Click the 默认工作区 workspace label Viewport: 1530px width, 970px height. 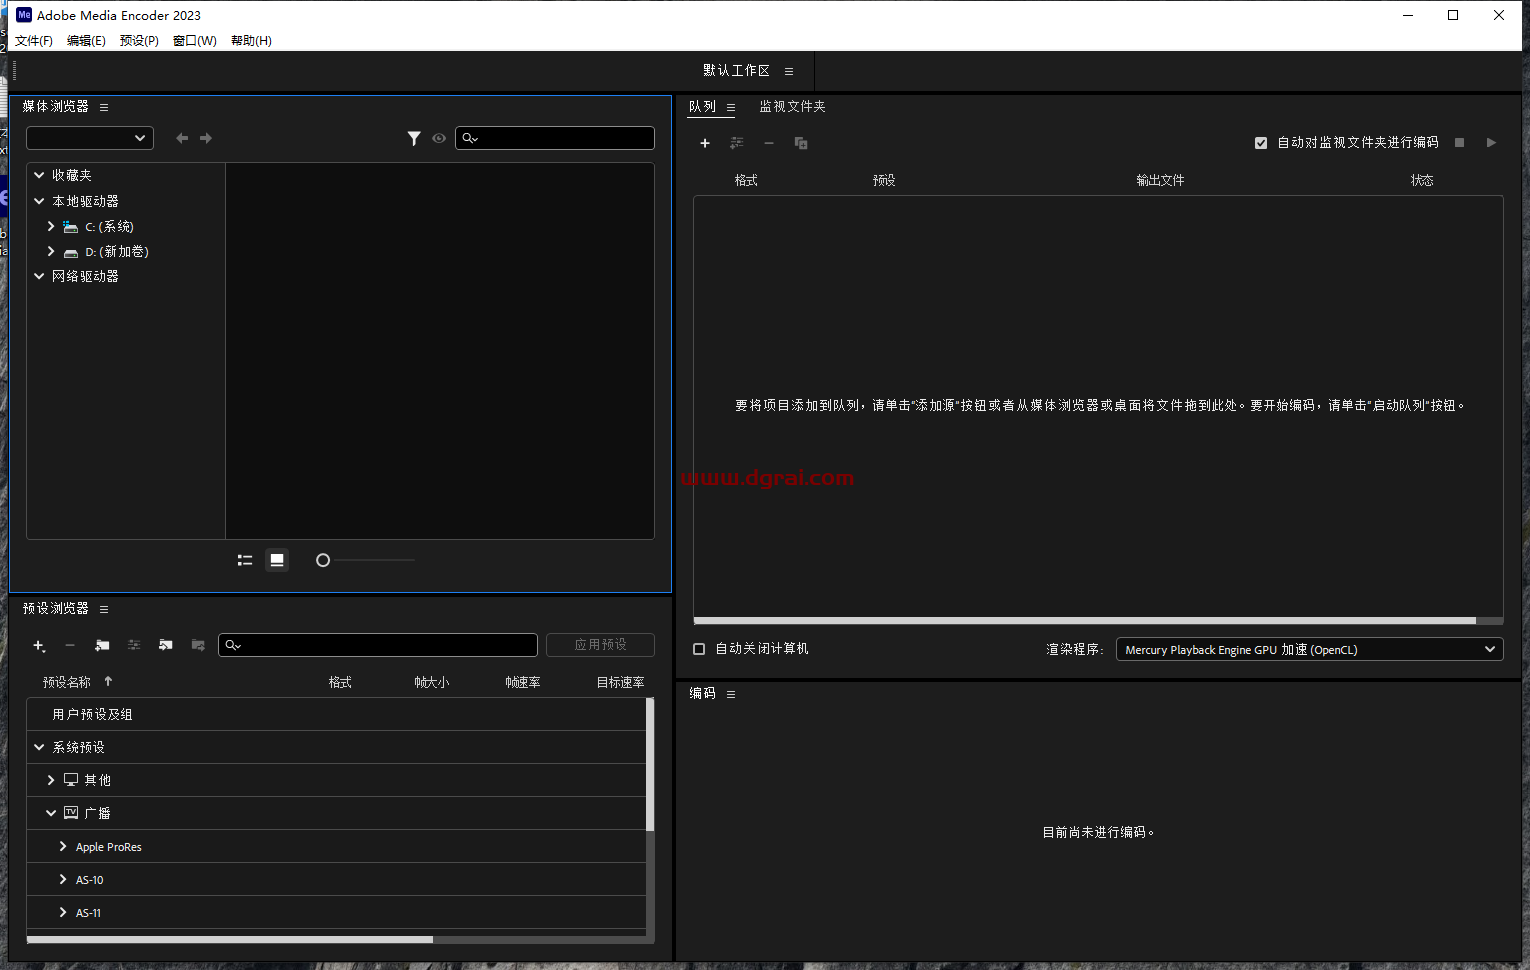click(737, 70)
